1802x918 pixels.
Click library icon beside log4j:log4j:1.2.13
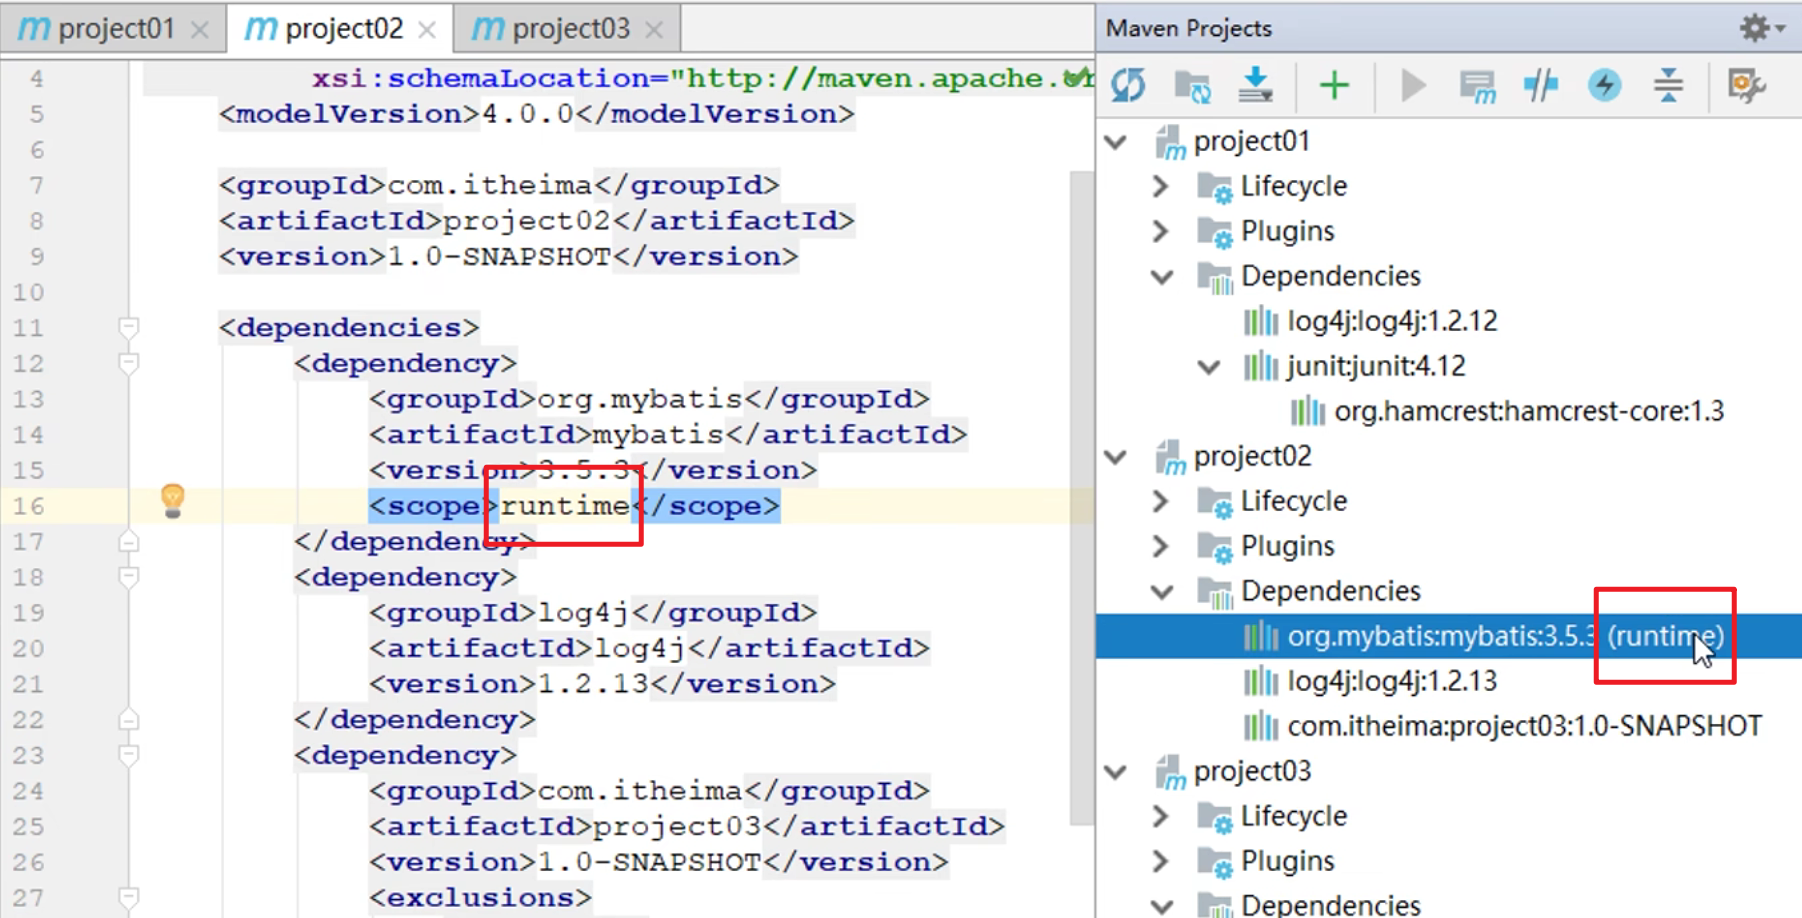pyautogui.click(x=1261, y=682)
